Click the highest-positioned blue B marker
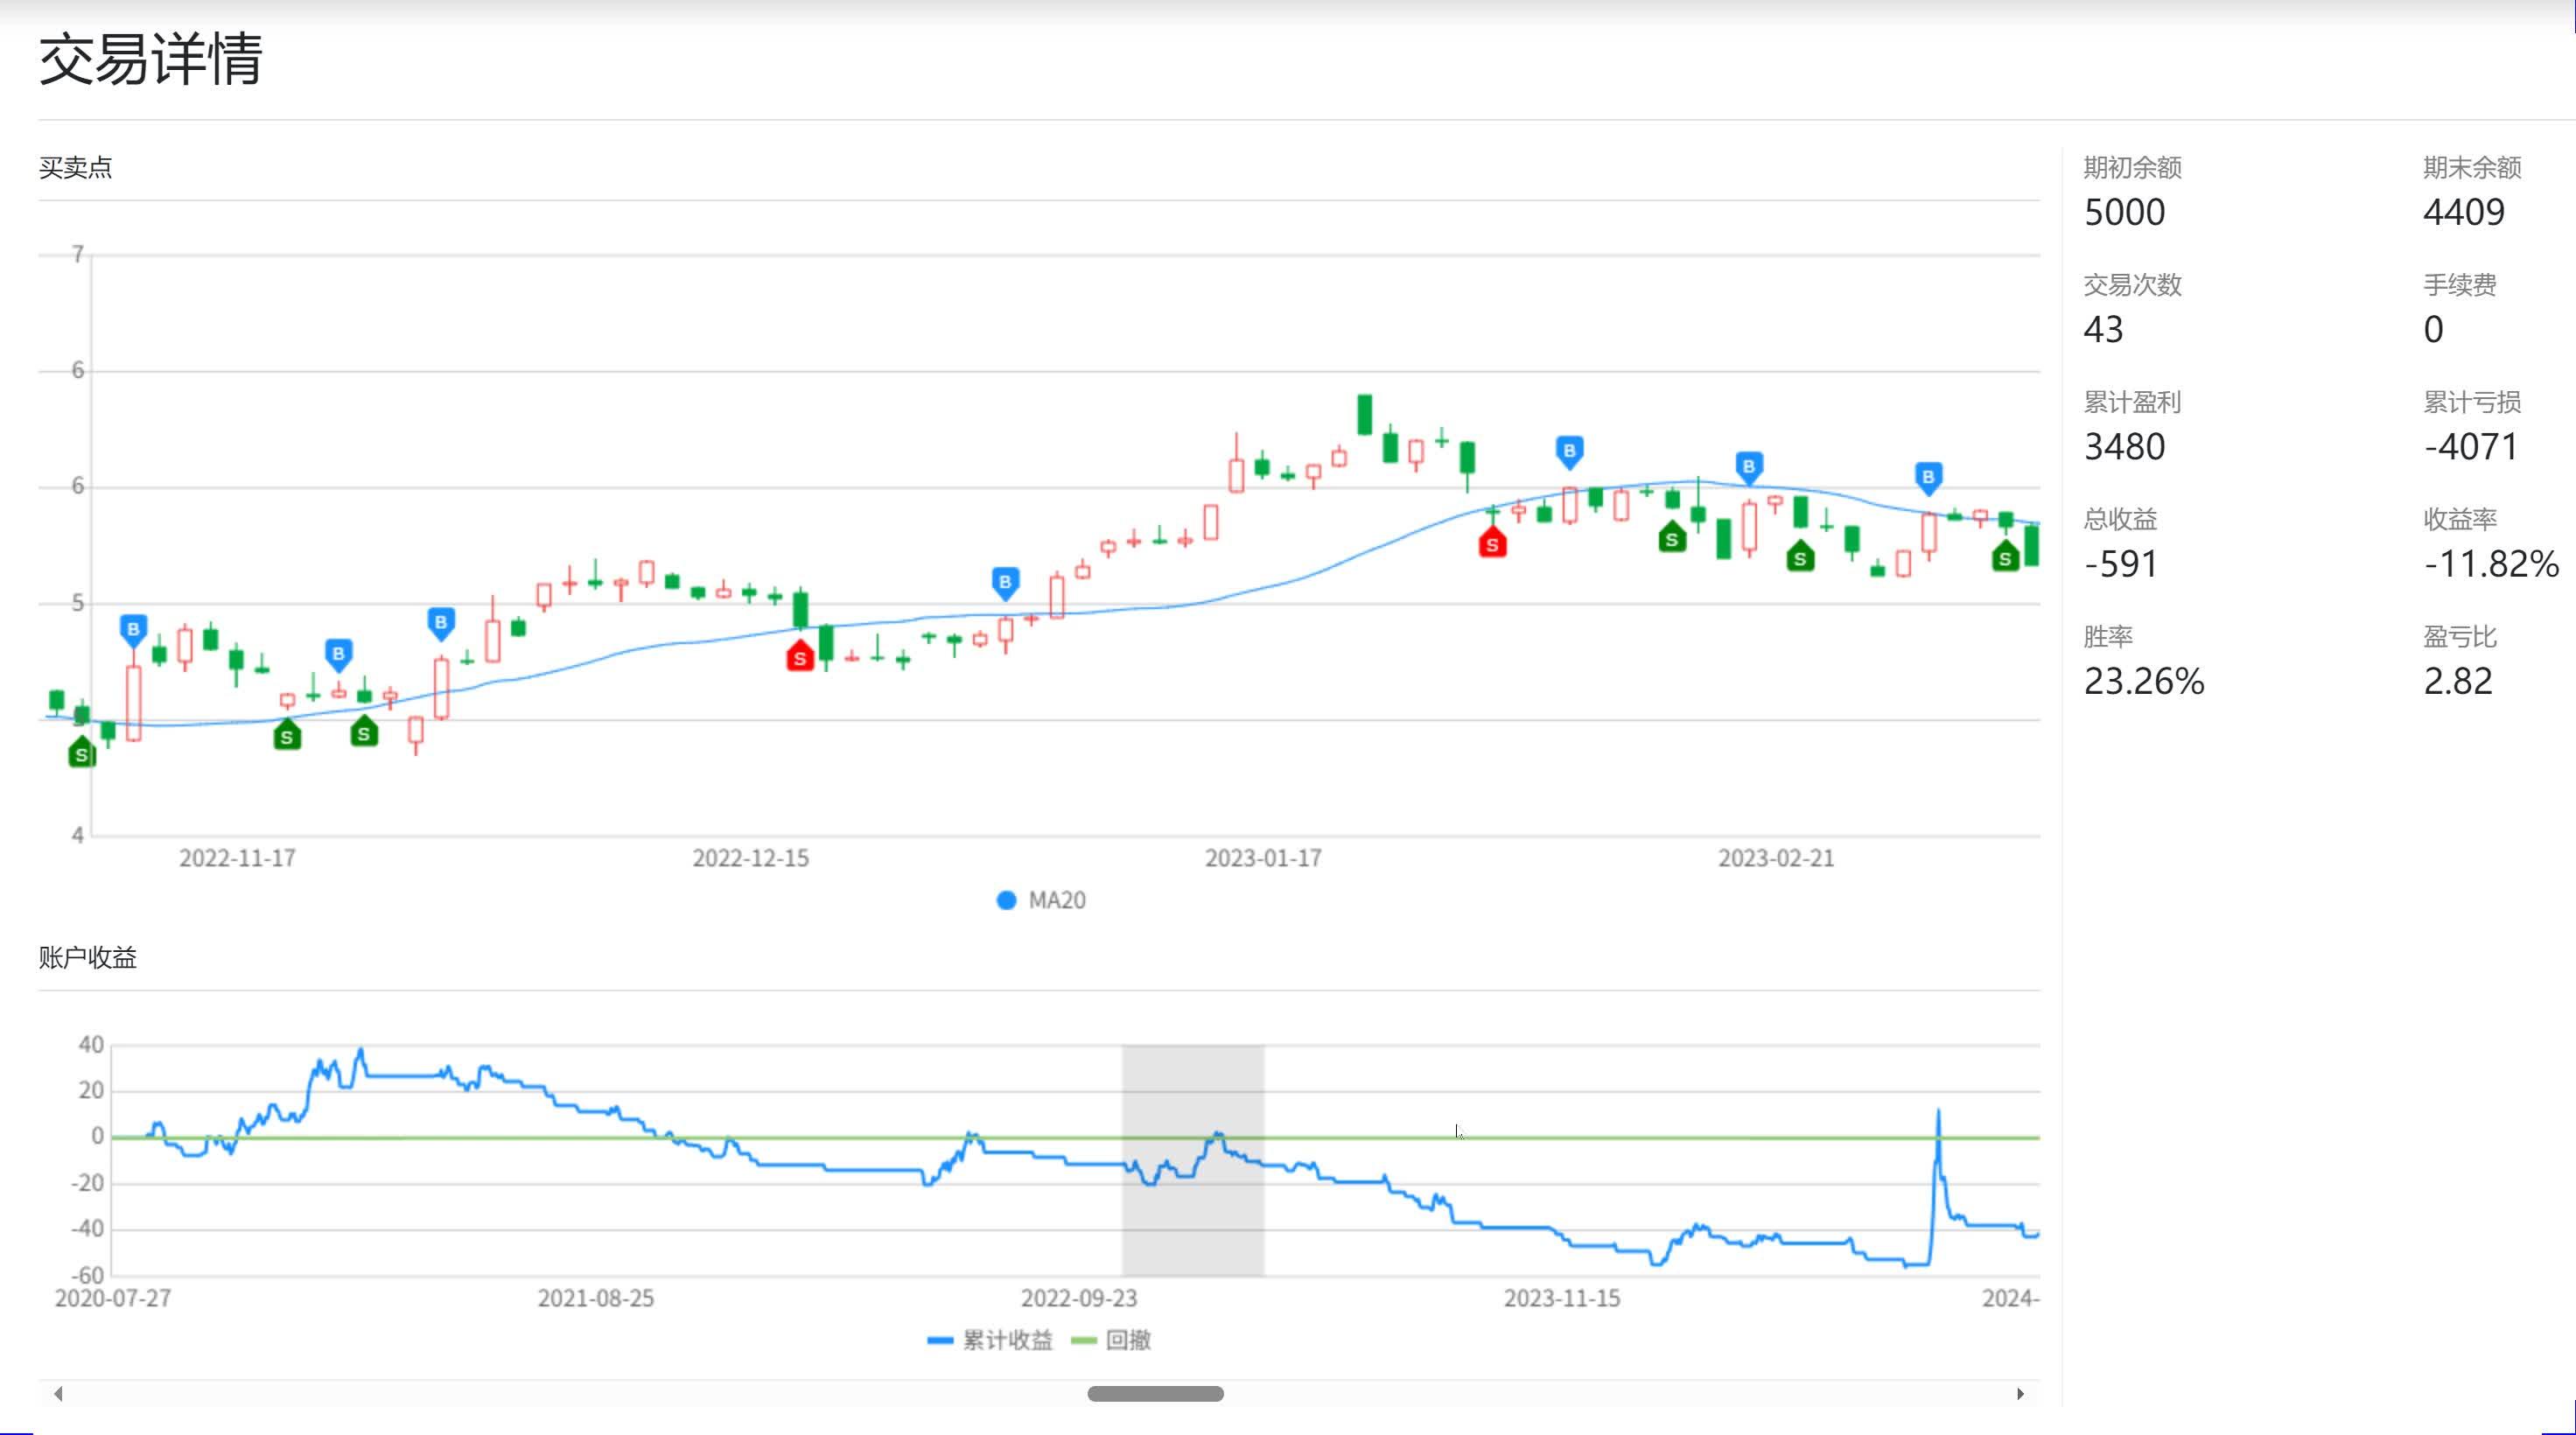The height and width of the screenshot is (1435, 2576). (x=1569, y=451)
